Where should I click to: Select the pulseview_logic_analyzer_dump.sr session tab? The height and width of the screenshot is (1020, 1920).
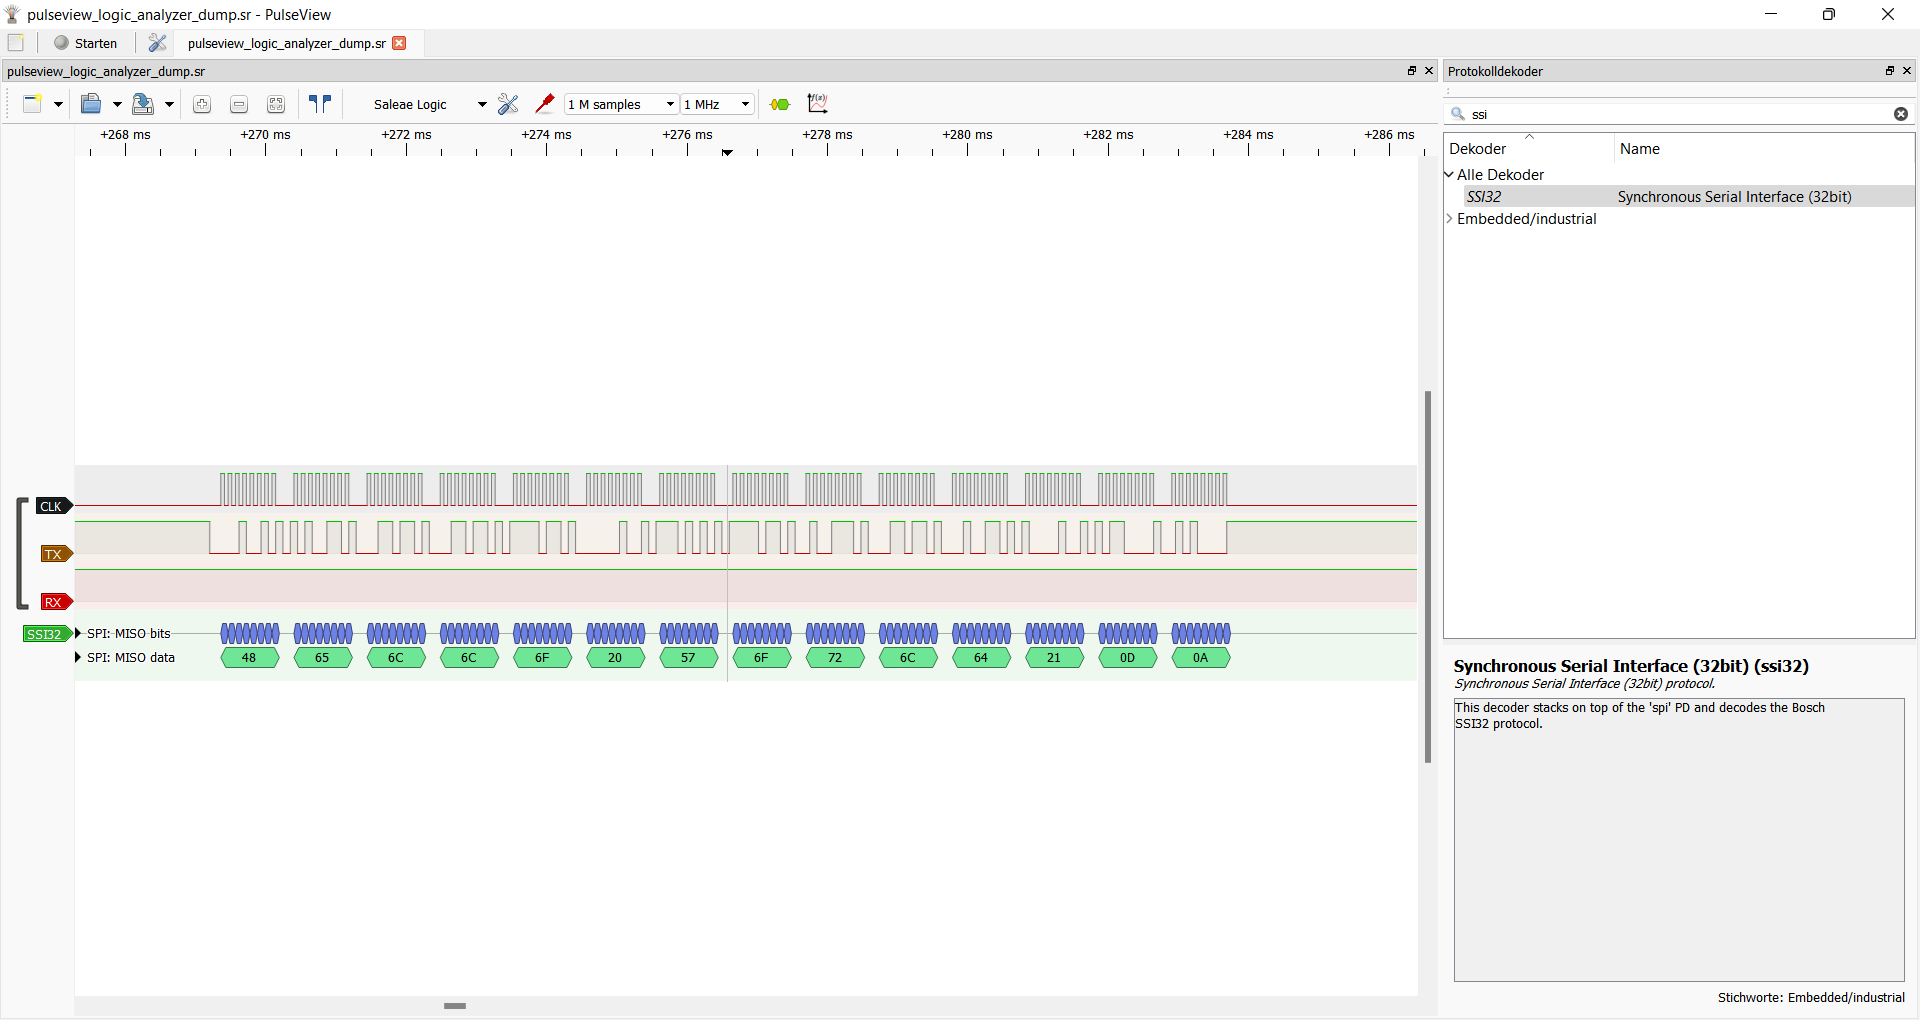286,43
